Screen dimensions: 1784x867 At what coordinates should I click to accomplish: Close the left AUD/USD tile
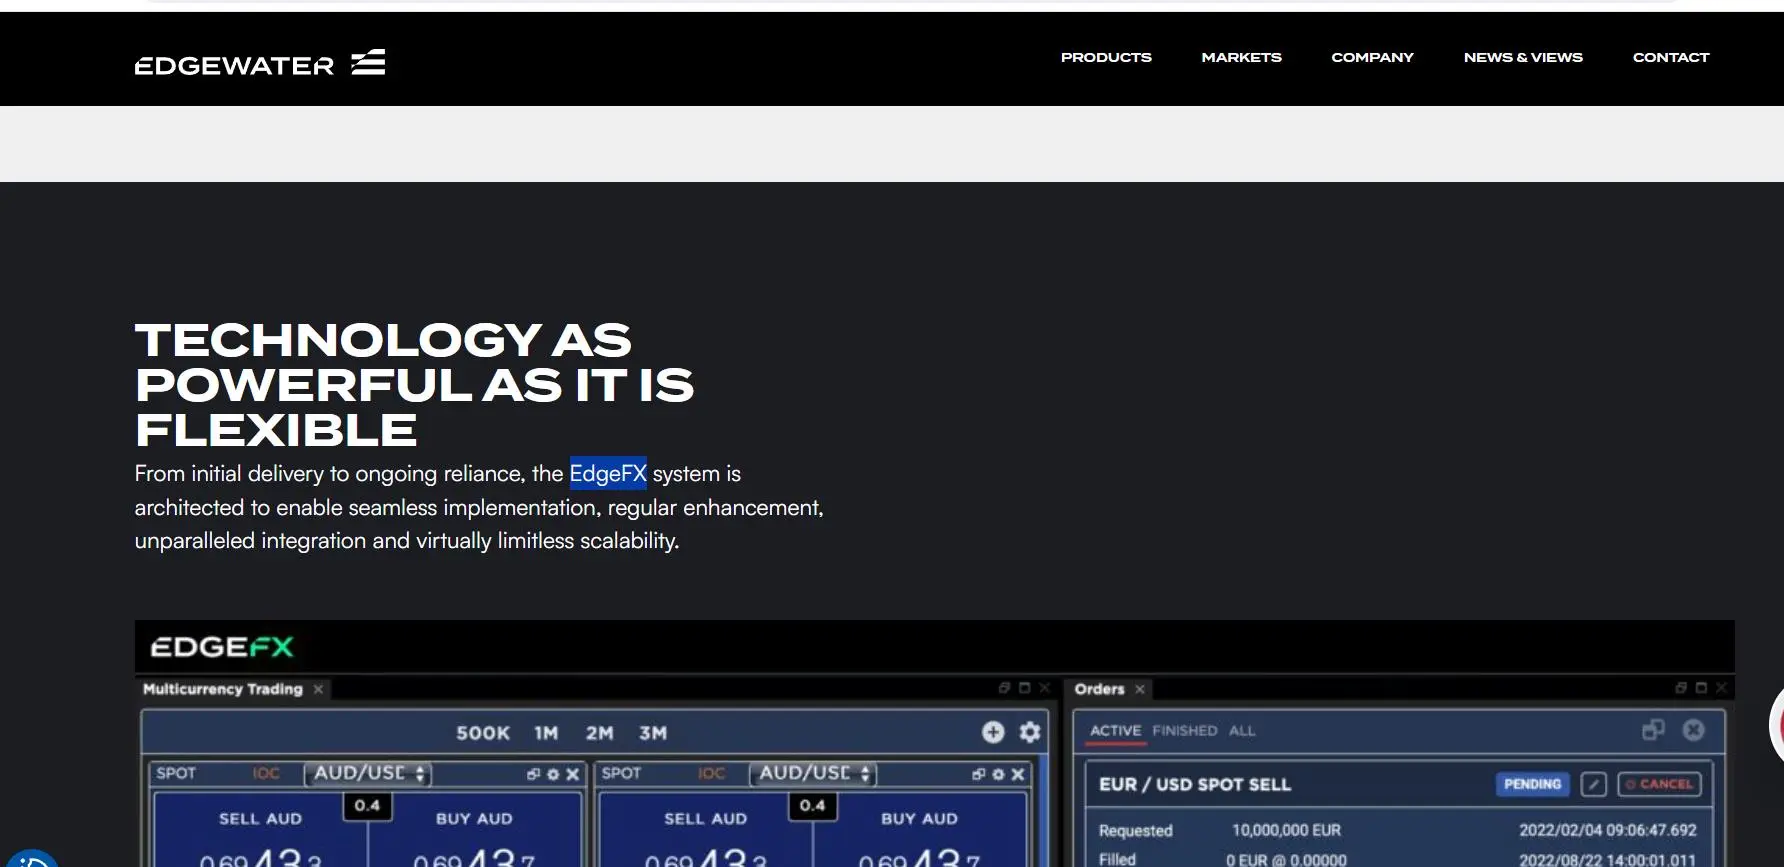pos(573,774)
